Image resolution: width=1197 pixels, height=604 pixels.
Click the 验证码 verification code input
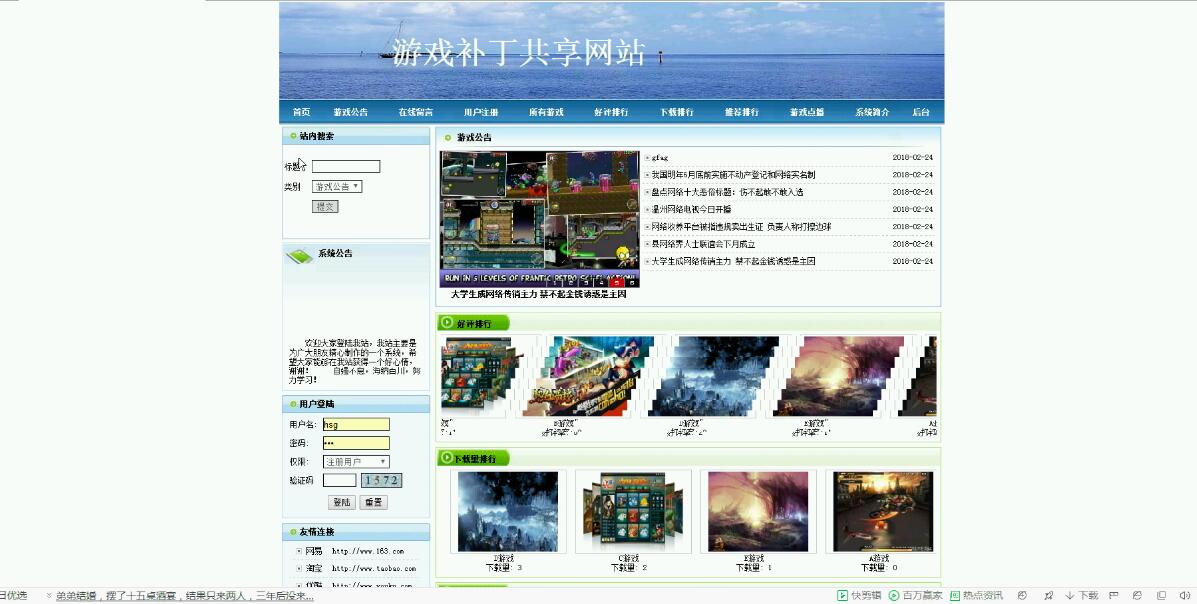pyautogui.click(x=340, y=480)
